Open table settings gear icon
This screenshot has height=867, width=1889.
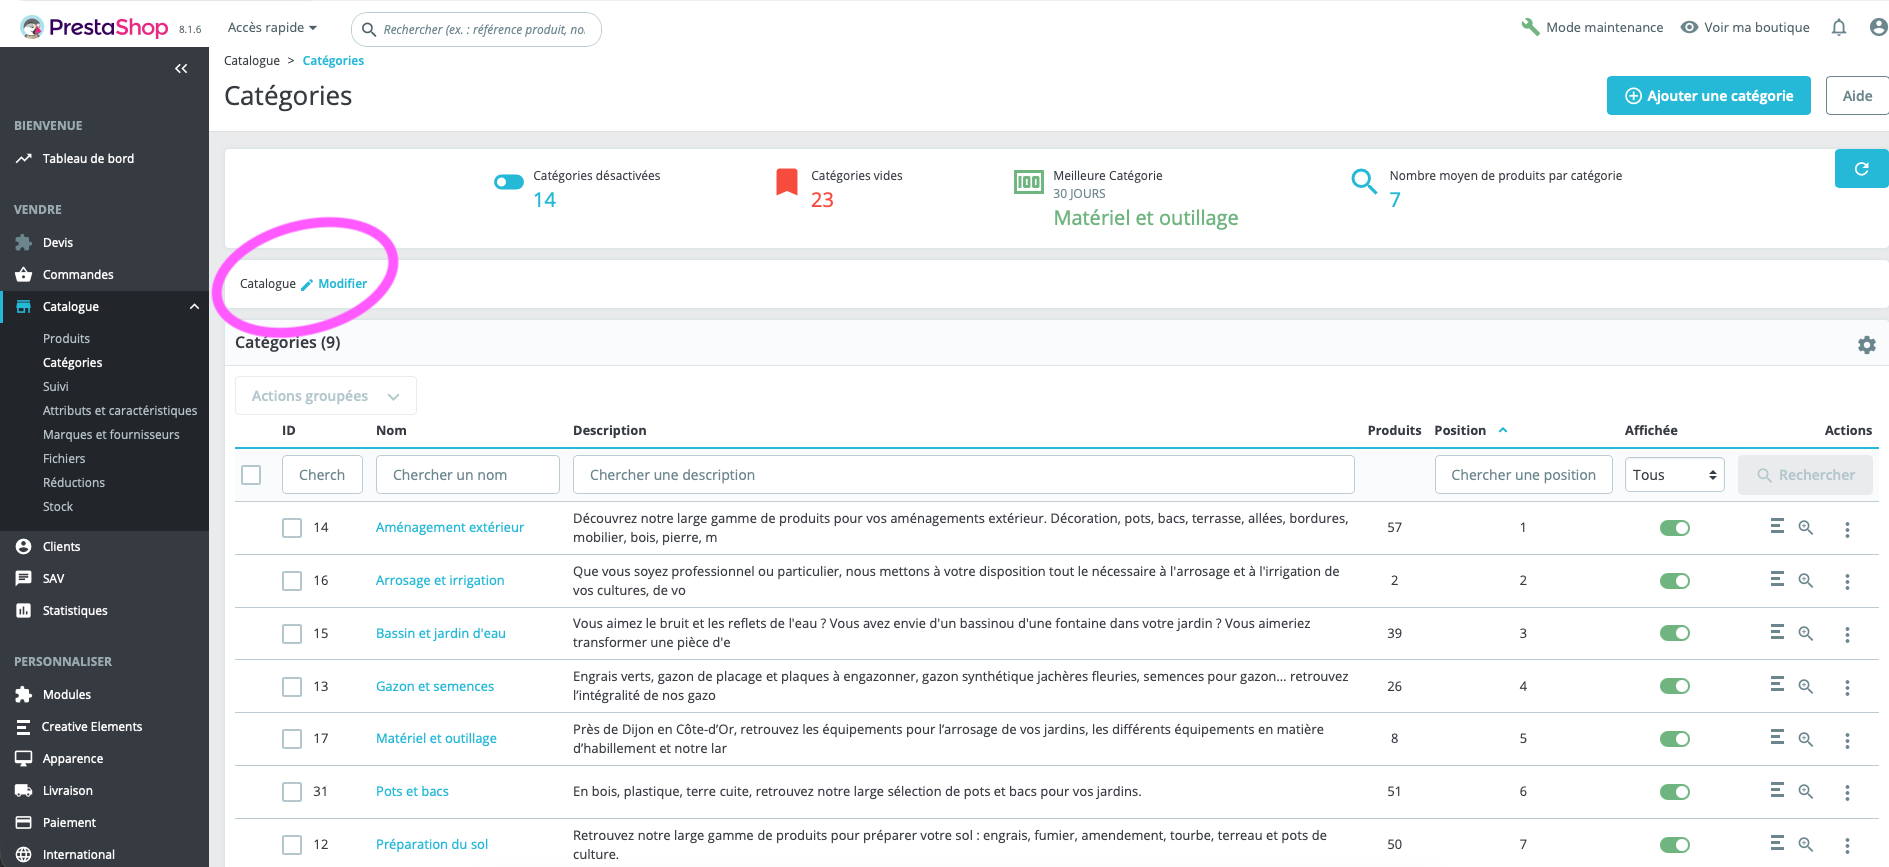click(x=1866, y=345)
